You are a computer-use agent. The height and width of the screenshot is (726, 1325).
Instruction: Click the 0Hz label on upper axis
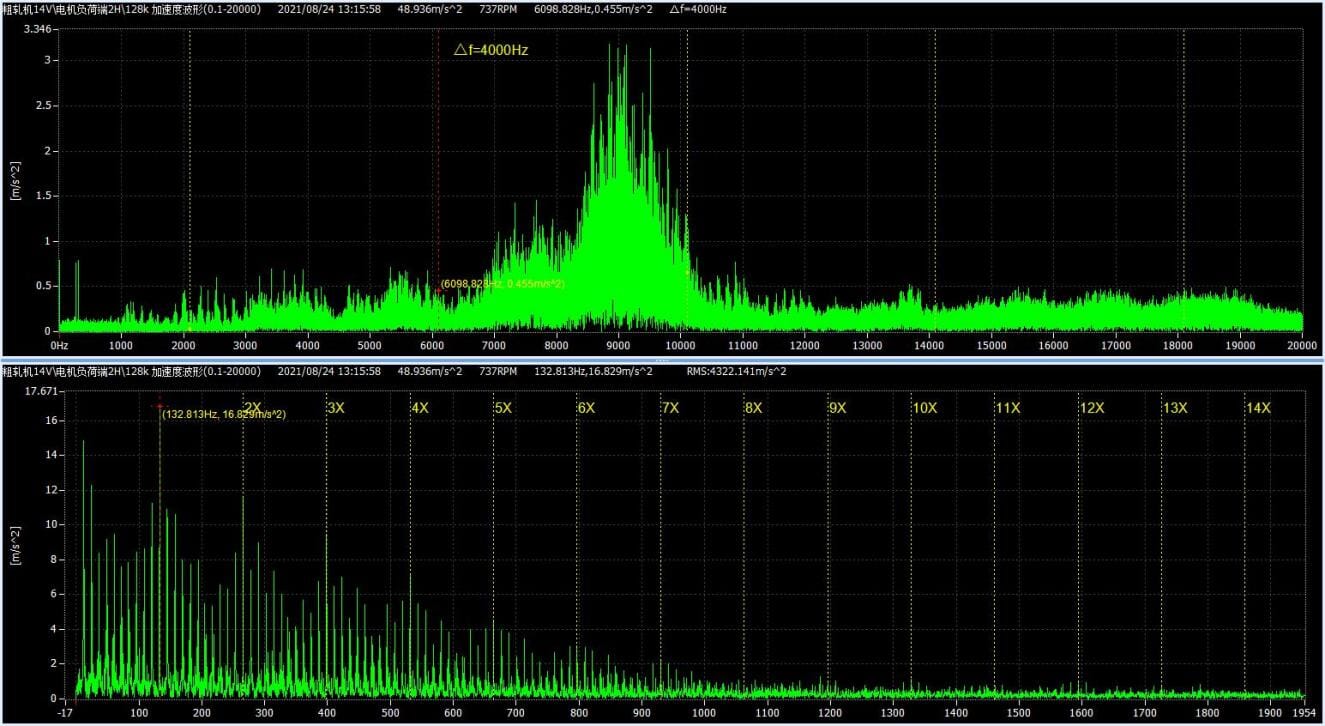59,345
